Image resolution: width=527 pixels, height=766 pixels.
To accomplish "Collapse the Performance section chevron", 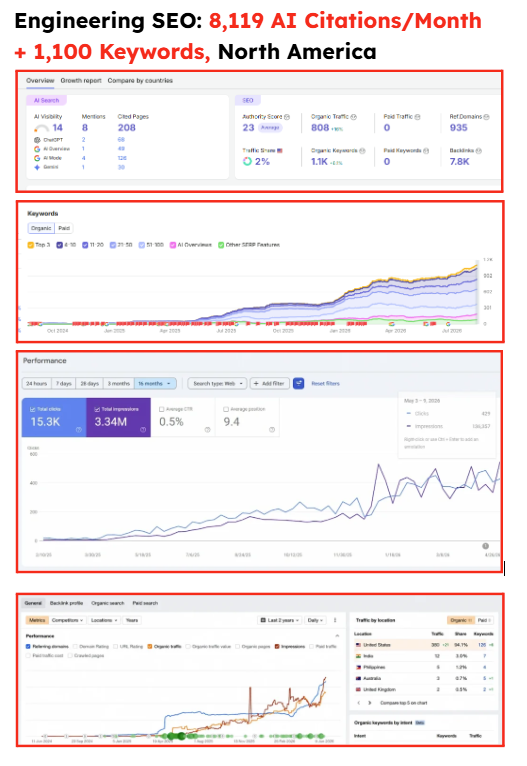I will pyautogui.click(x=337, y=636).
